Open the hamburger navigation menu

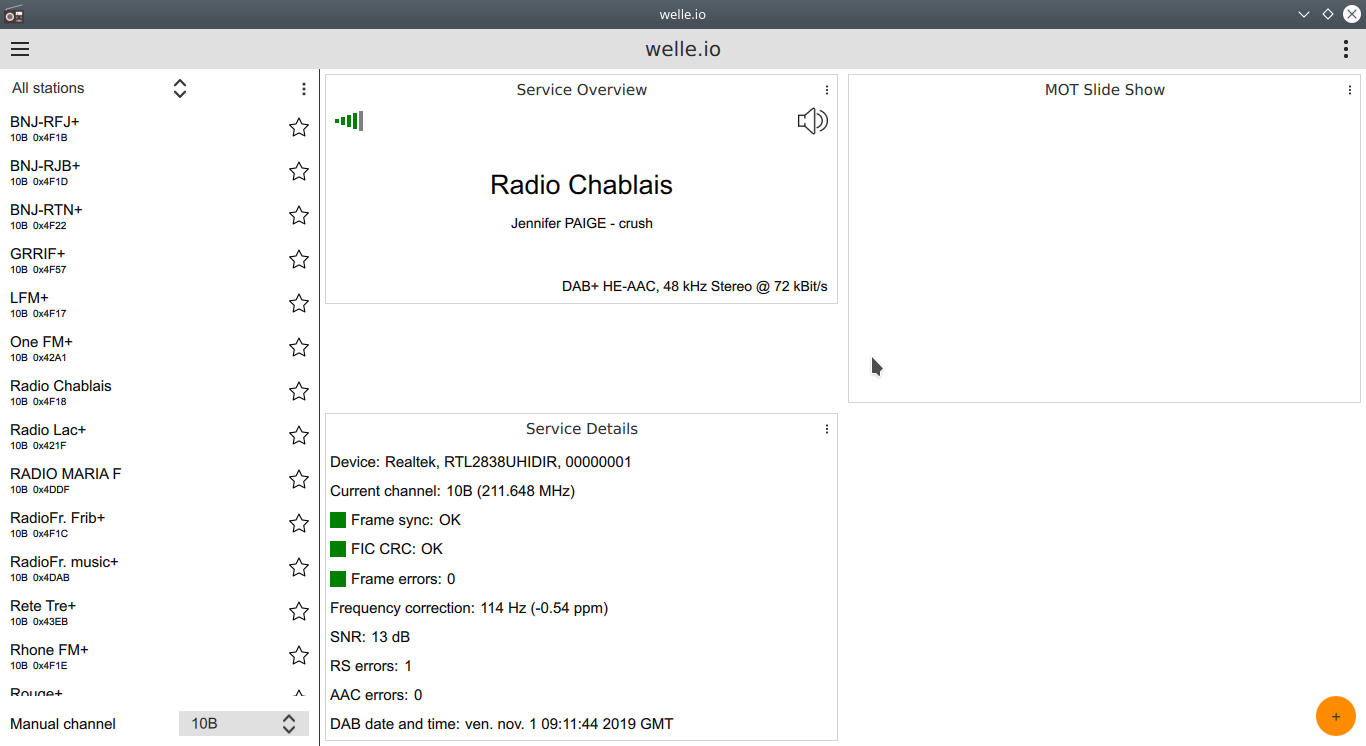pos(20,49)
